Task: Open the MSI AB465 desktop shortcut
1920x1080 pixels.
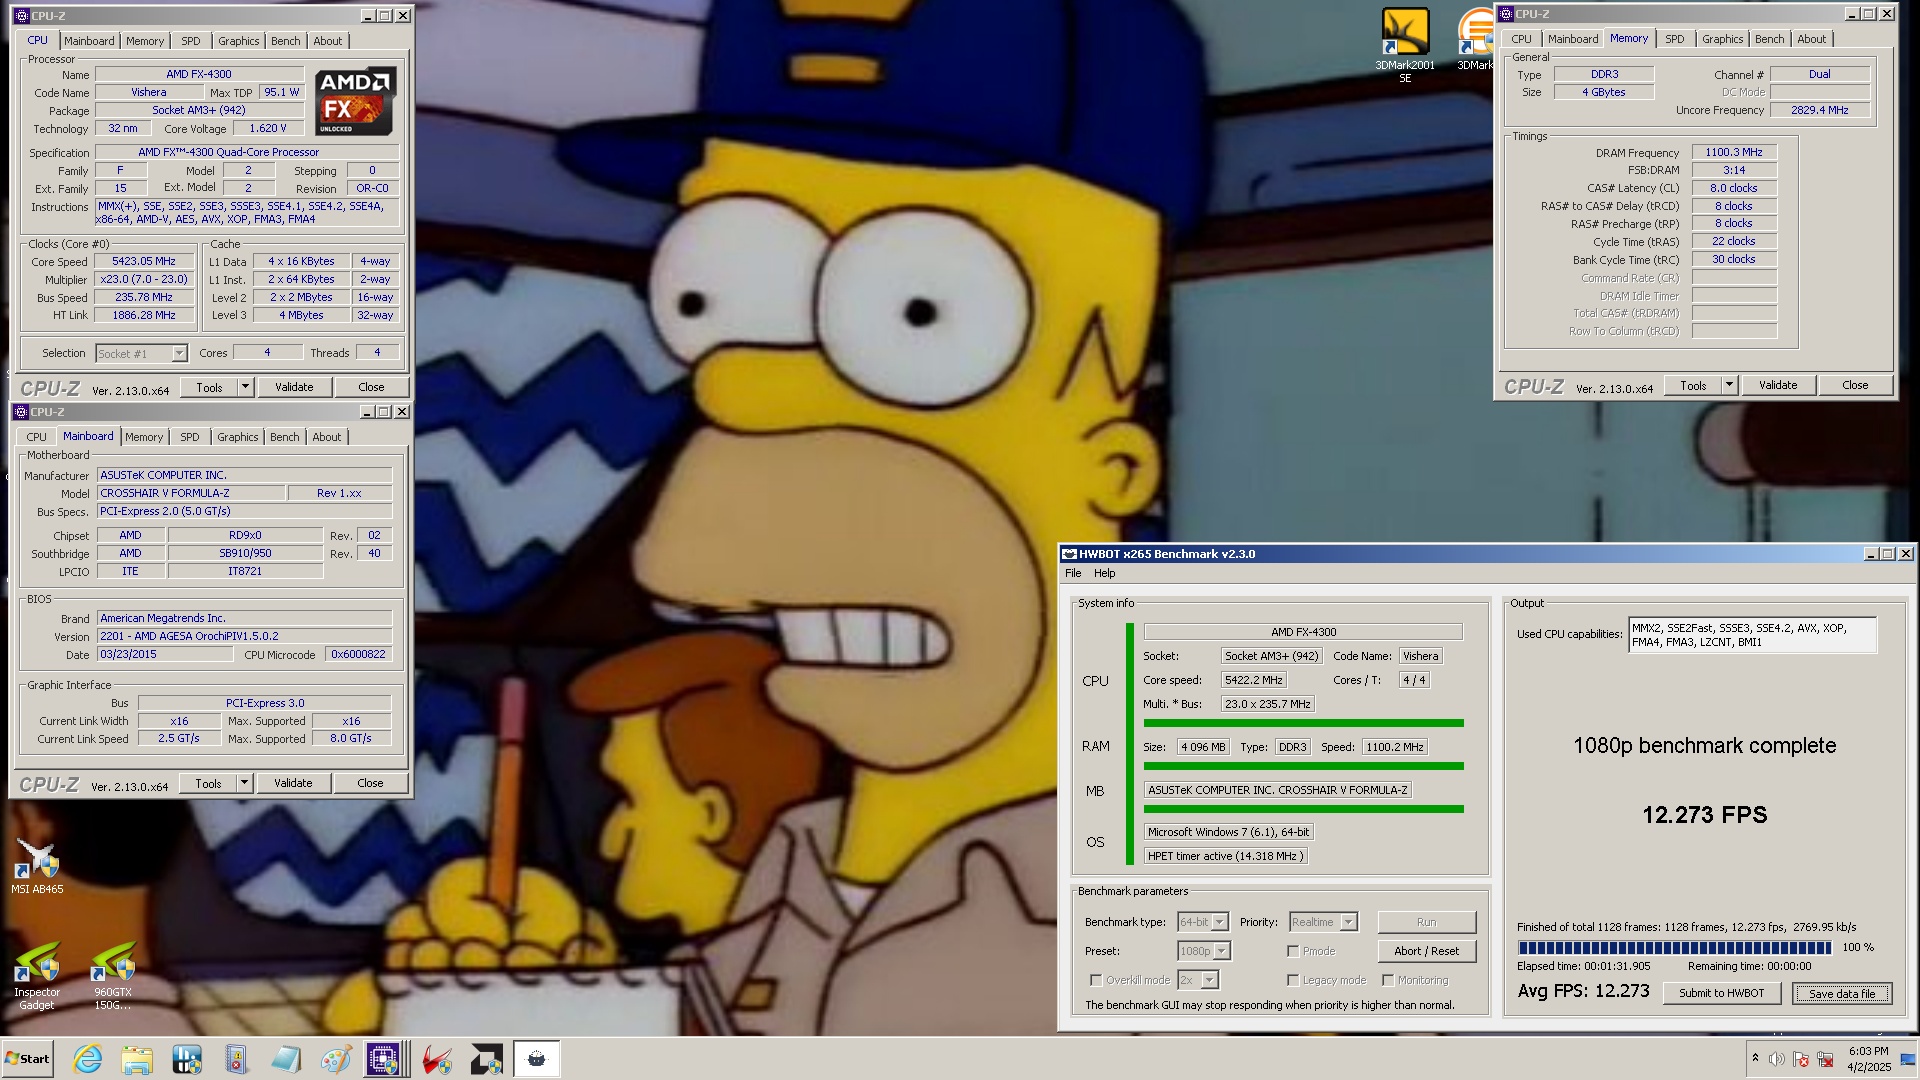Action: coord(37,867)
